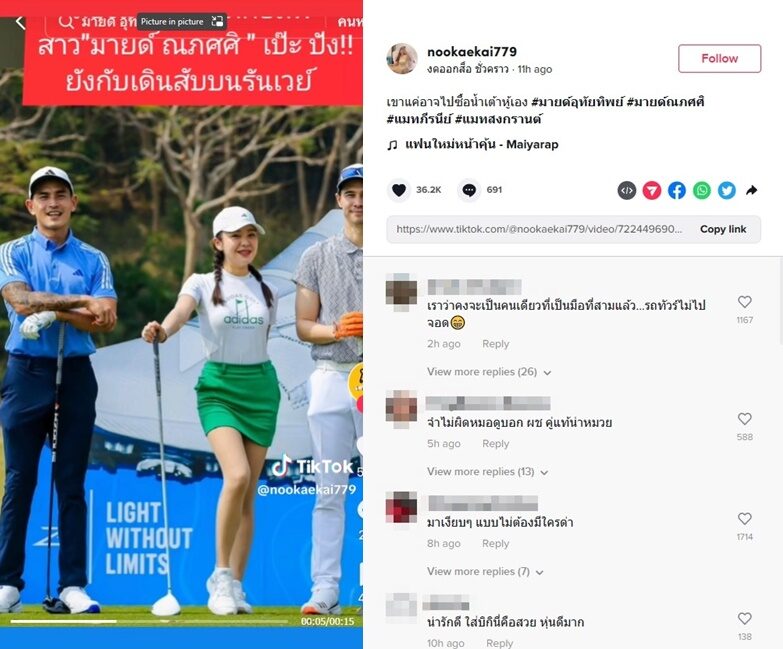
Task: Share video via WhatsApp icon
Action: 702,190
